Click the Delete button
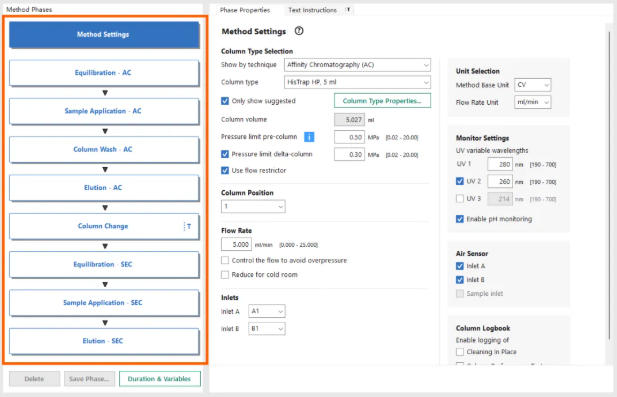The height and width of the screenshot is (397, 617). [34, 379]
